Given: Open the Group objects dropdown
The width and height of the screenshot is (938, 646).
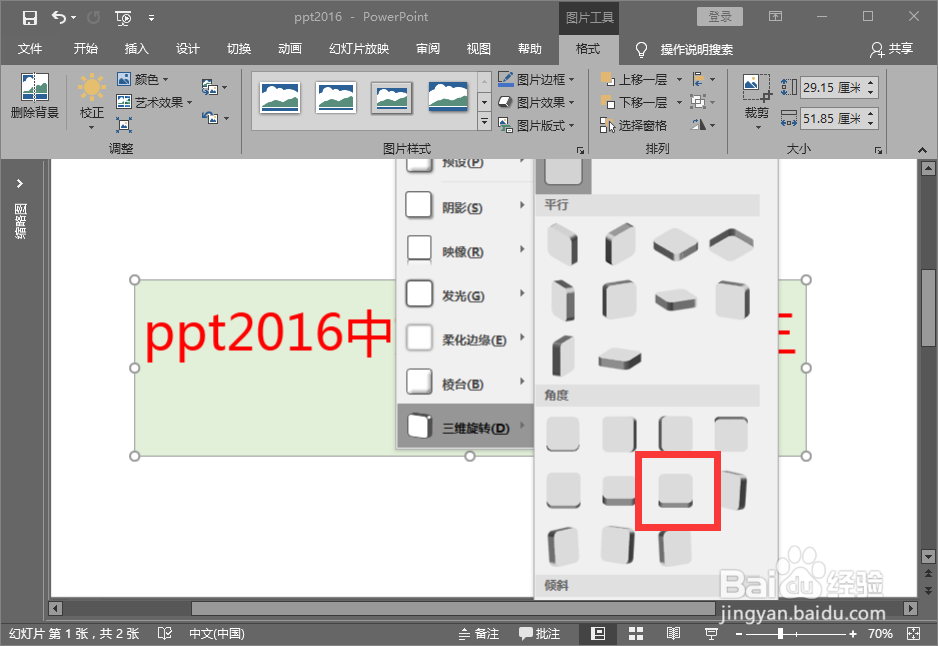Looking at the screenshot, I should 704,102.
